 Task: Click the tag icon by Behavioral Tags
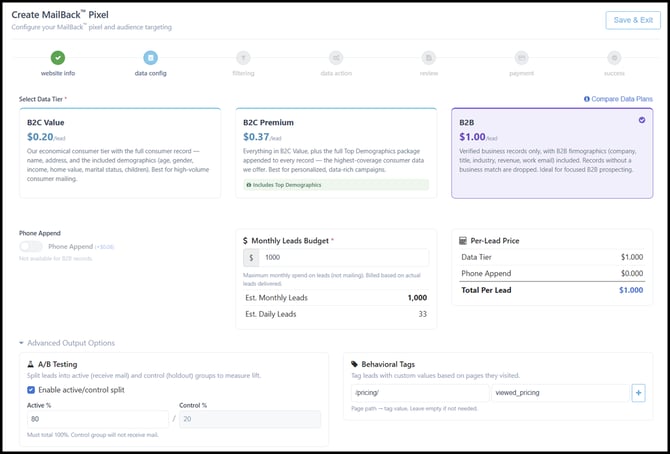click(x=354, y=364)
